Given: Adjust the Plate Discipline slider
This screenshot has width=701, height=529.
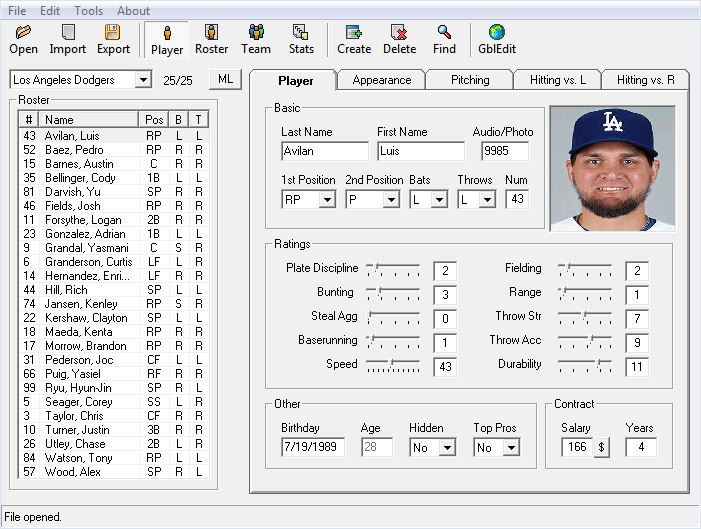Looking at the screenshot, I should coord(393,270).
